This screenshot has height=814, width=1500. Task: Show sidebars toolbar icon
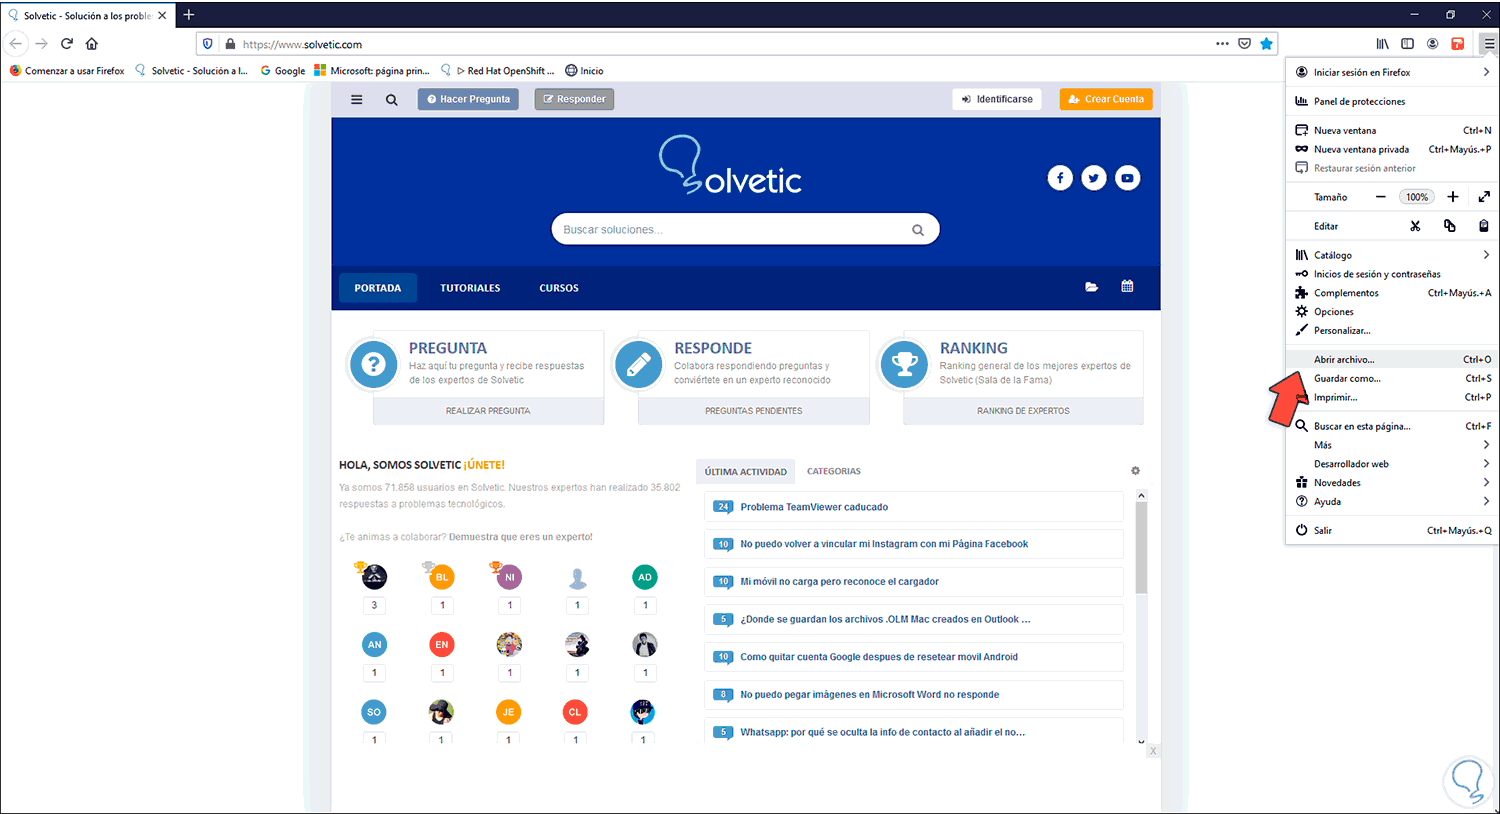click(x=1407, y=44)
